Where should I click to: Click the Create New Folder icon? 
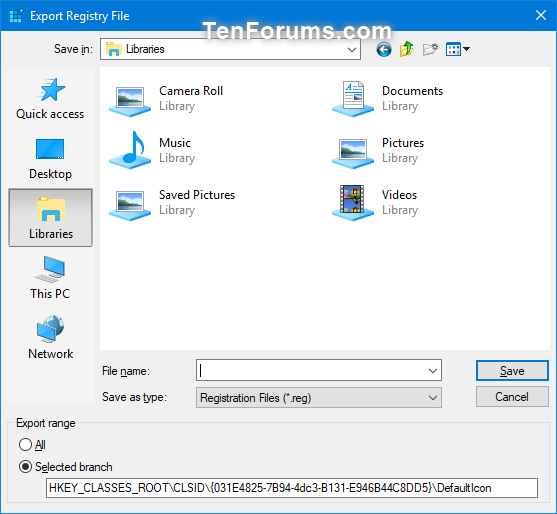pyautogui.click(x=430, y=49)
